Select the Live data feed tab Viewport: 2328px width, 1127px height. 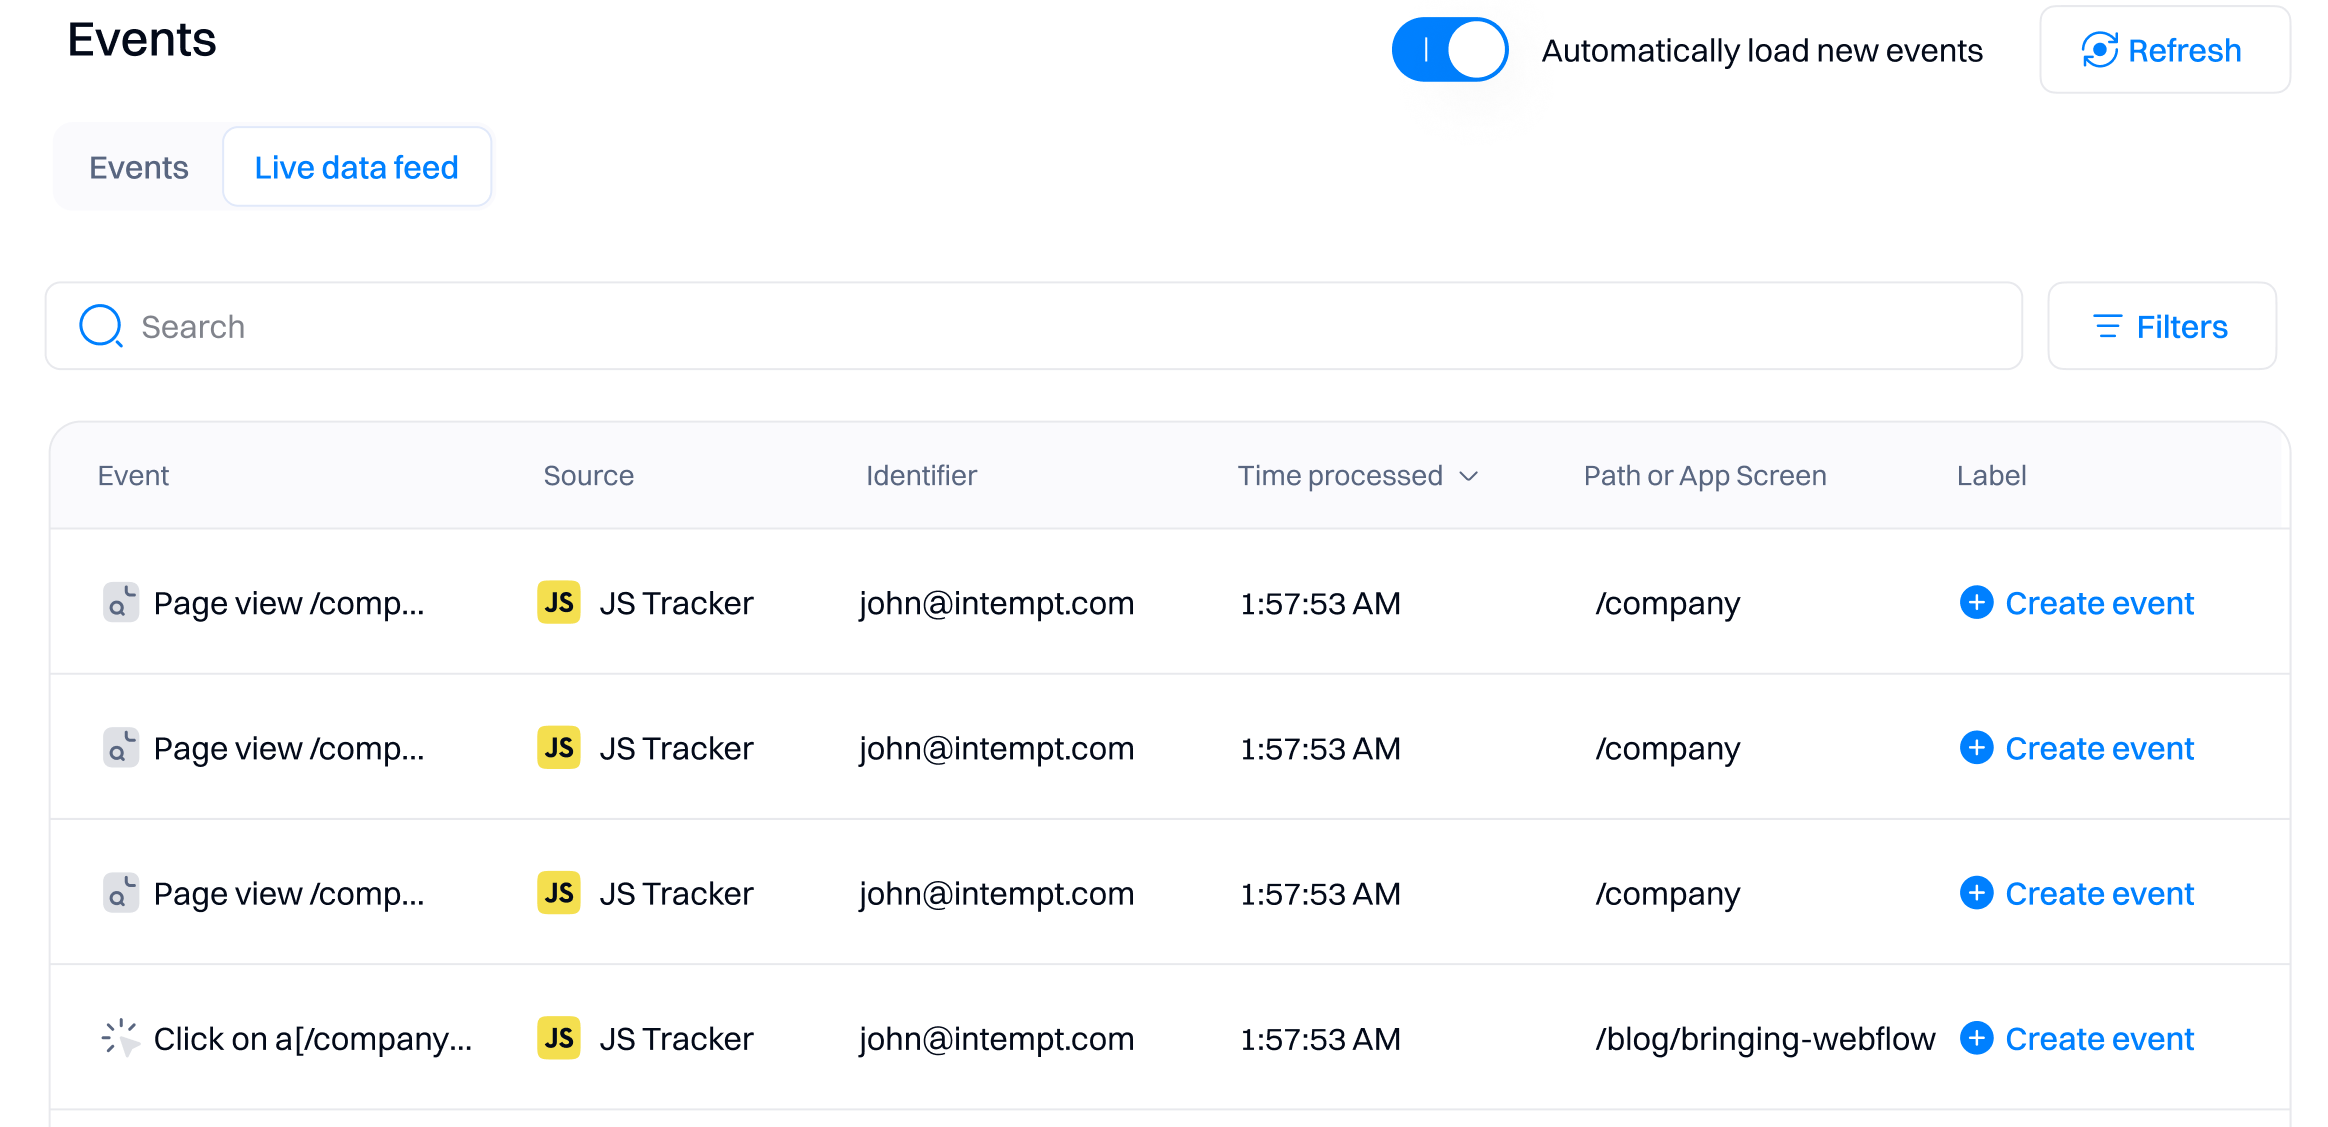pyautogui.click(x=356, y=167)
